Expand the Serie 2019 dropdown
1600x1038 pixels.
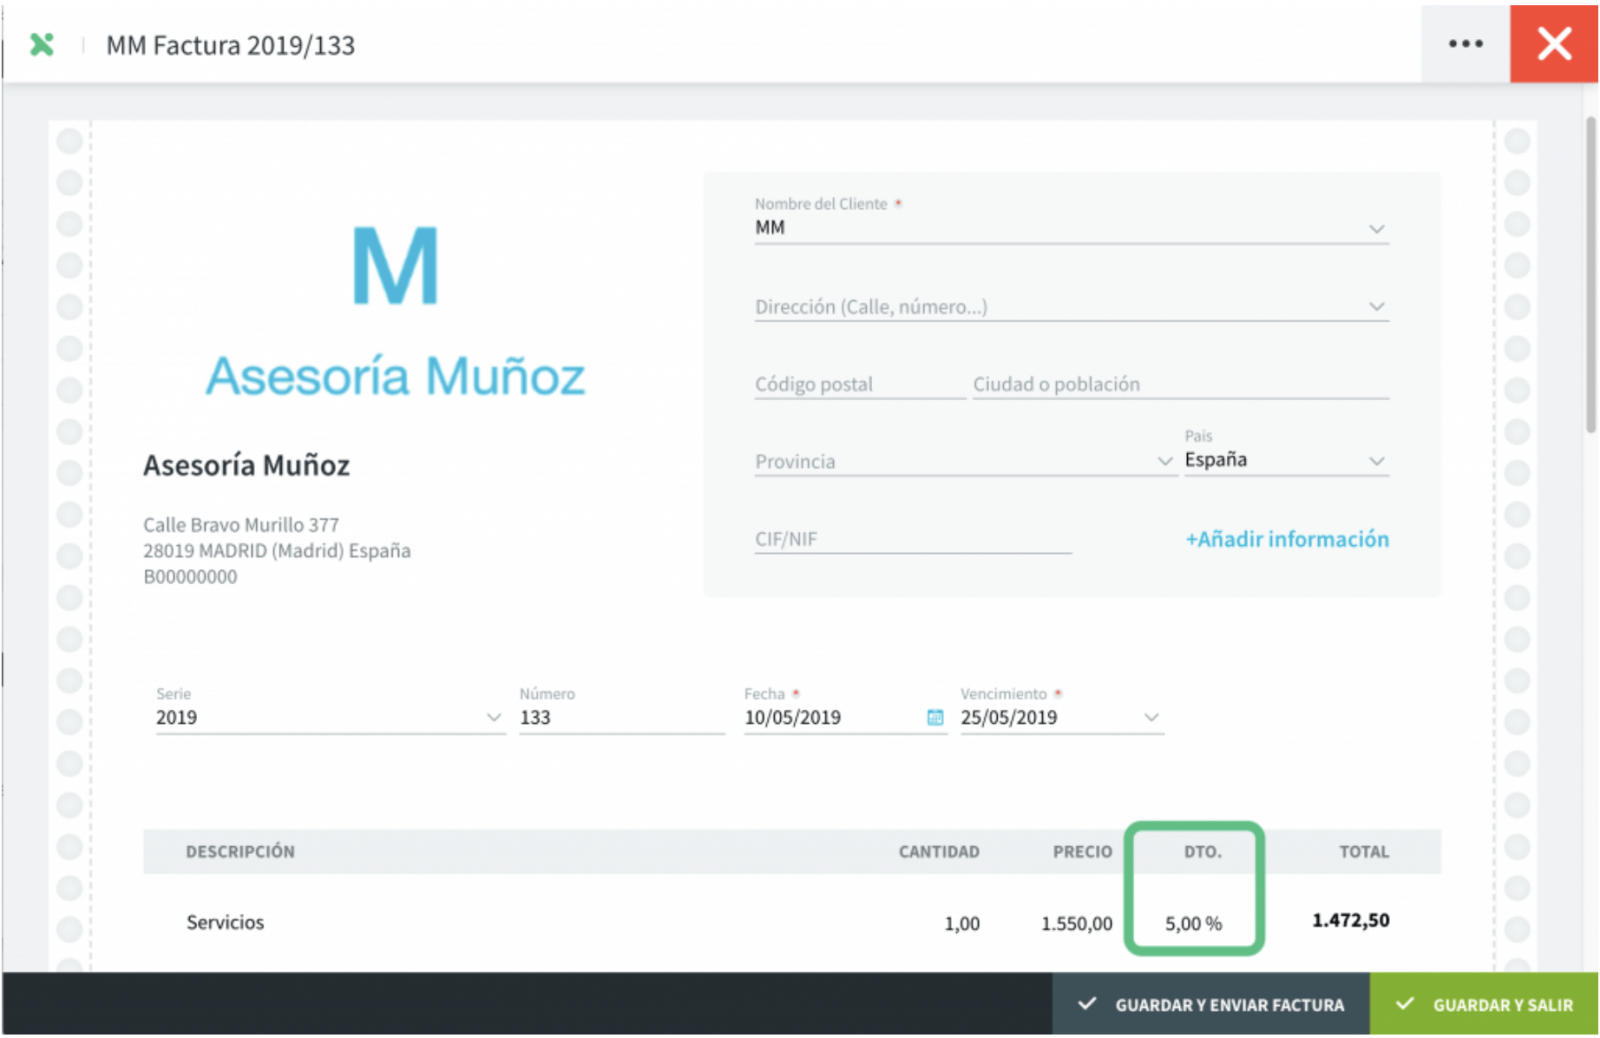(493, 717)
